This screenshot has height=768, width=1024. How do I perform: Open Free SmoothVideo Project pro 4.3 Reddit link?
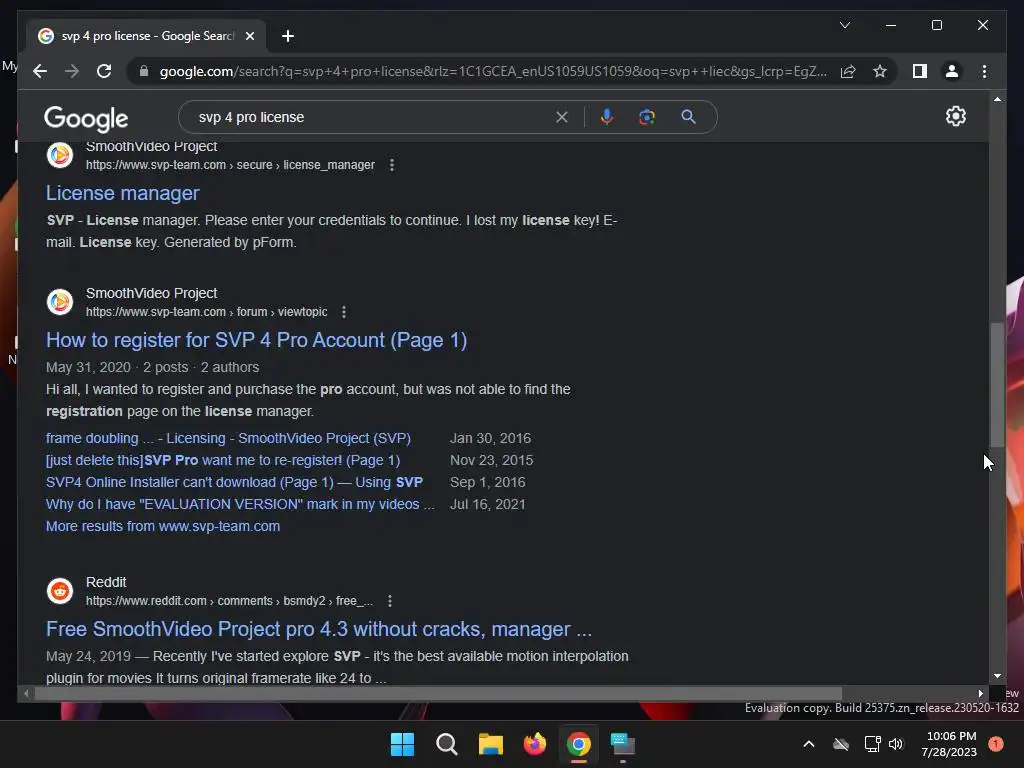pyautogui.click(x=319, y=629)
